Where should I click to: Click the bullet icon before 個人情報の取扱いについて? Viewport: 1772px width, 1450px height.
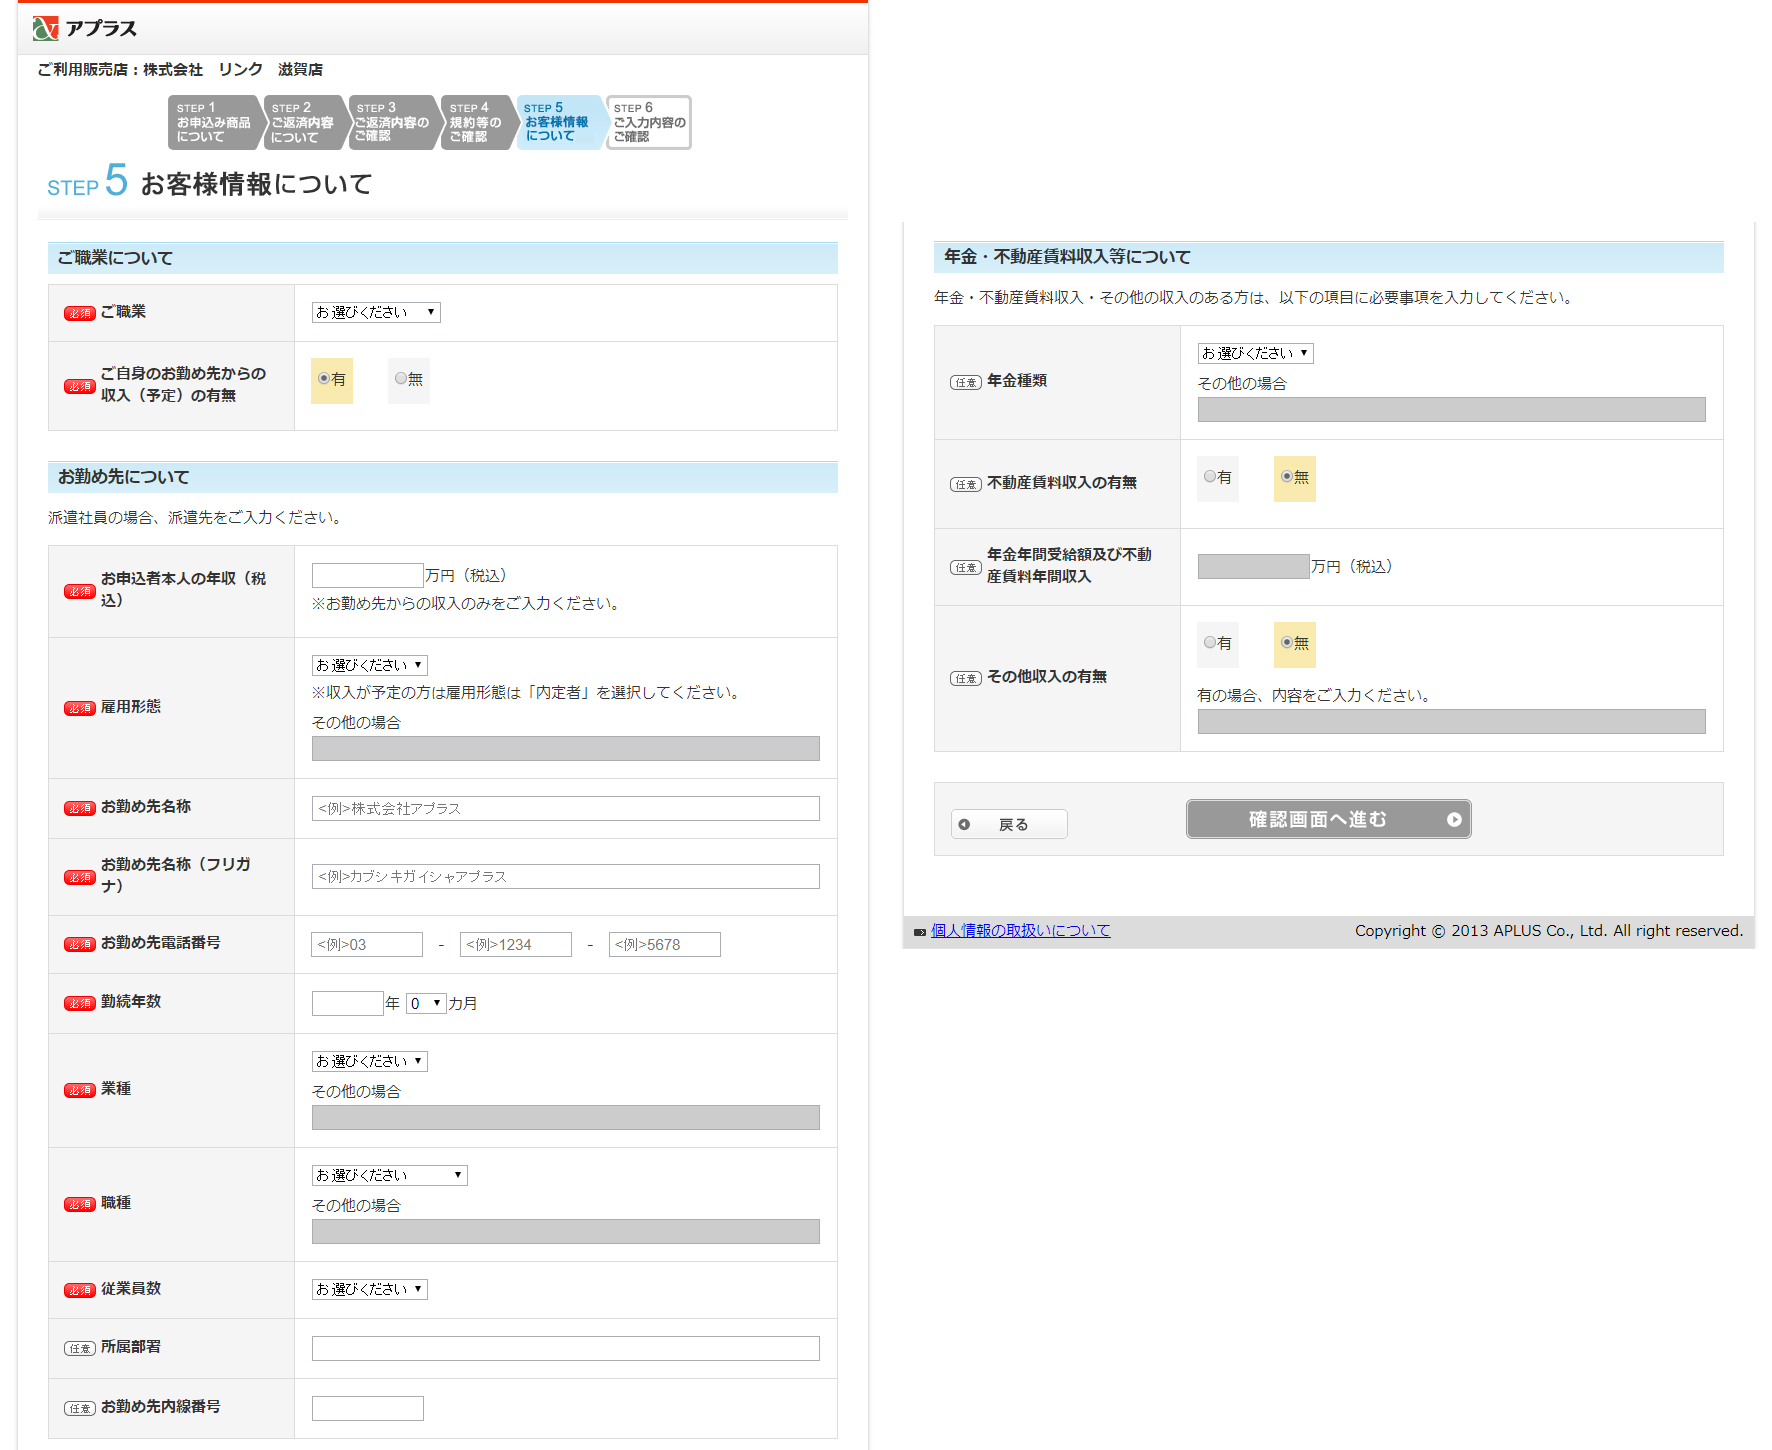click(x=919, y=932)
